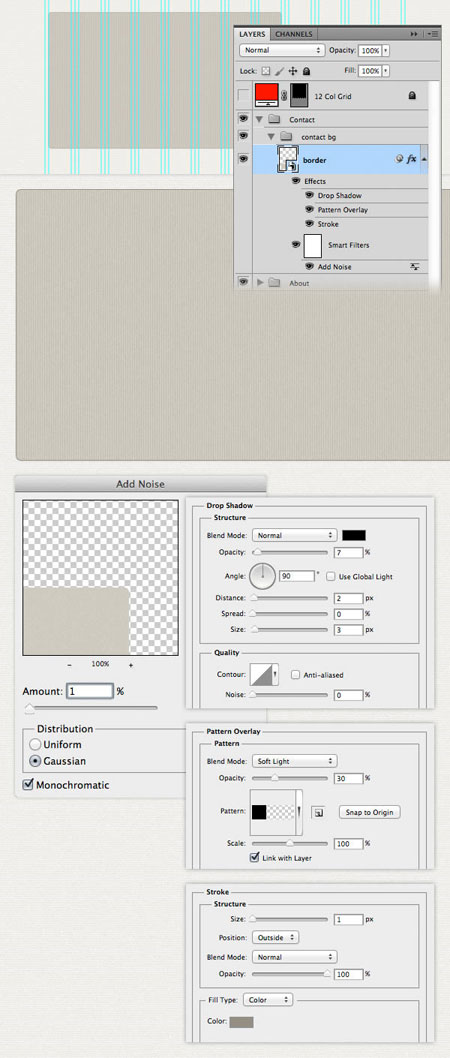Open the layer blend mode Normal dropdown
This screenshot has width=450, height=1058.
coord(282,51)
